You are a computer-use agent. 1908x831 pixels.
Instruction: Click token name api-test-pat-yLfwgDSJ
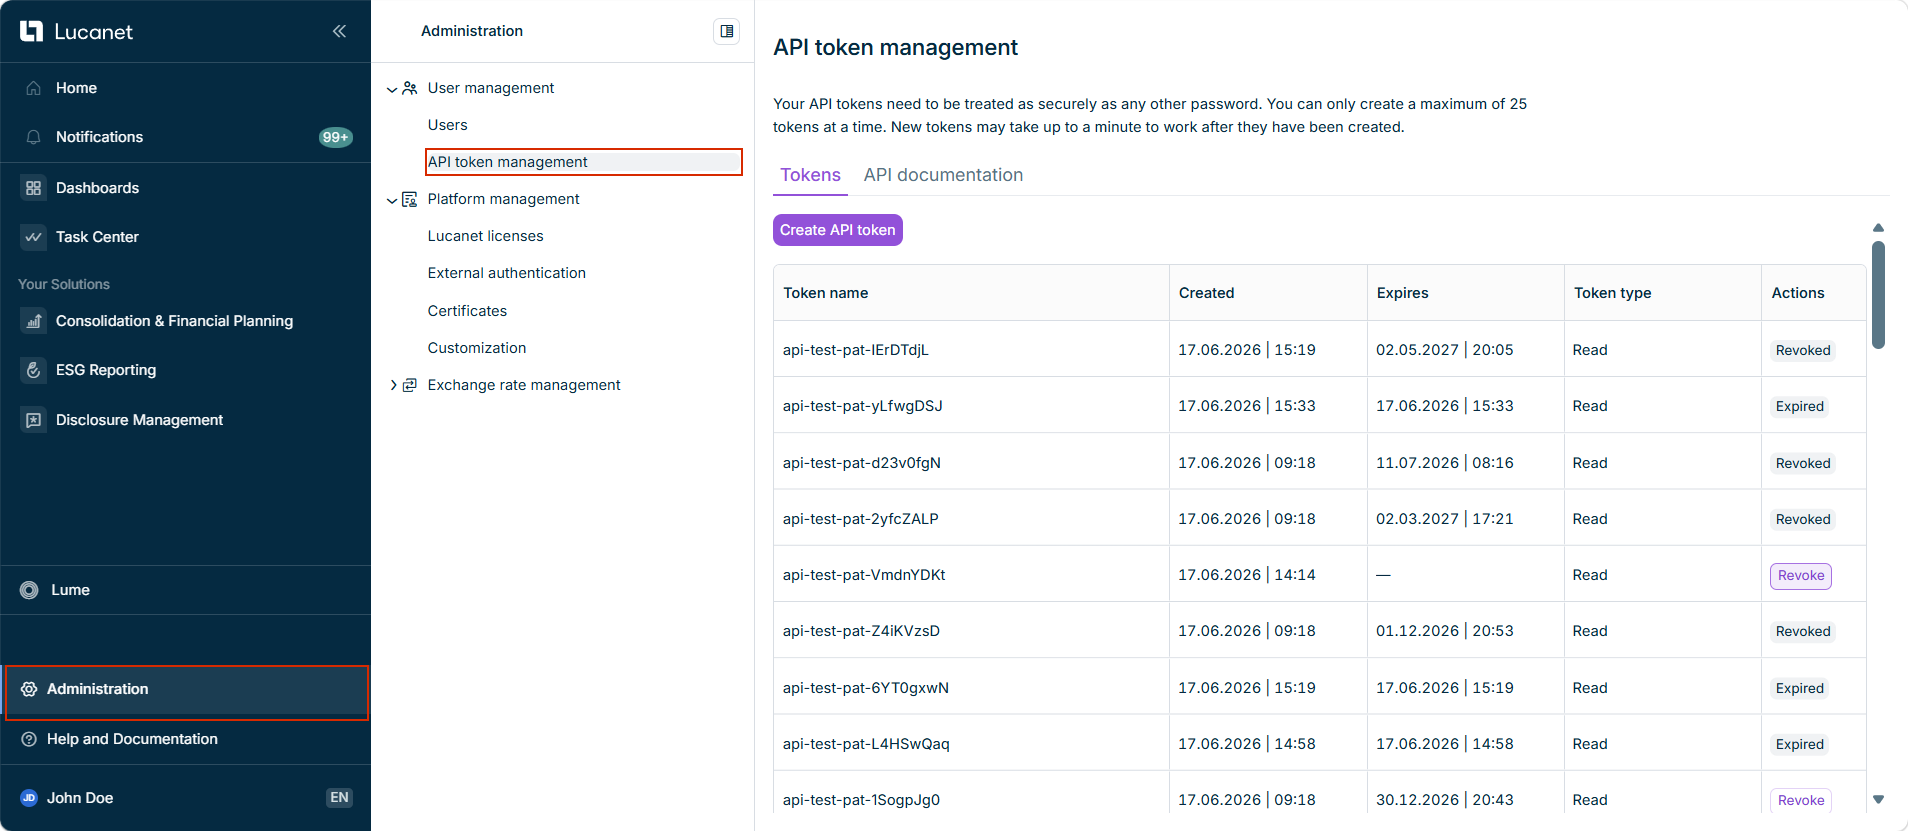tap(863, 406)
